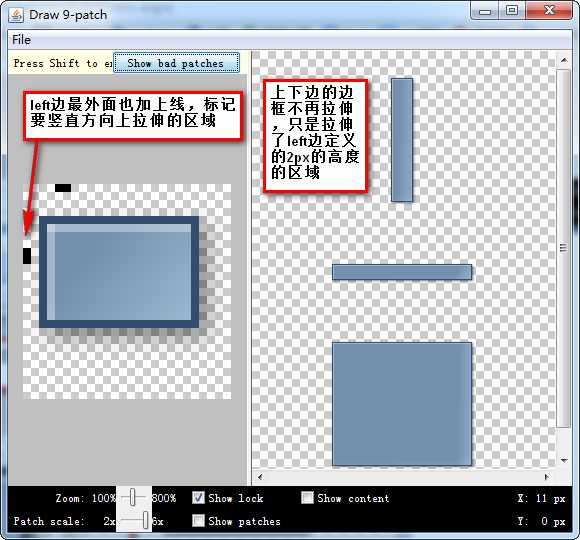Screen dimensions: 580x540
Task: Click the Patch scale slider handle
Action: (x=146, y=520)
